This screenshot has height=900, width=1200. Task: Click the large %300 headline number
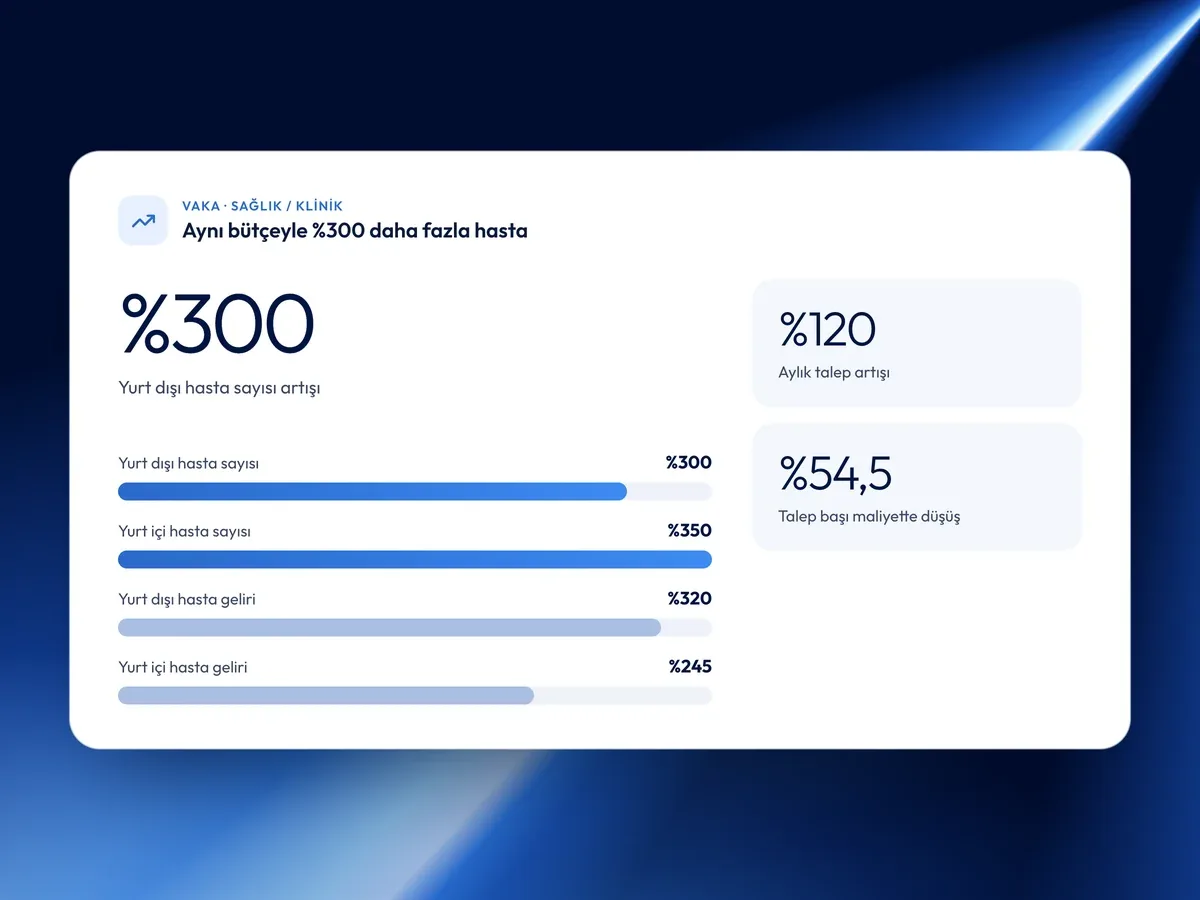(x=217, y=323)
